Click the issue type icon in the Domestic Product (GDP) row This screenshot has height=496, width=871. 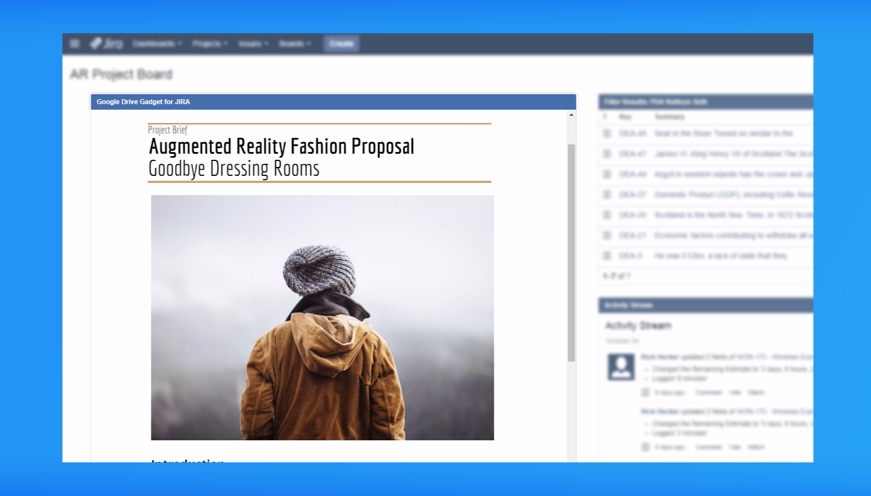(607, 194)
